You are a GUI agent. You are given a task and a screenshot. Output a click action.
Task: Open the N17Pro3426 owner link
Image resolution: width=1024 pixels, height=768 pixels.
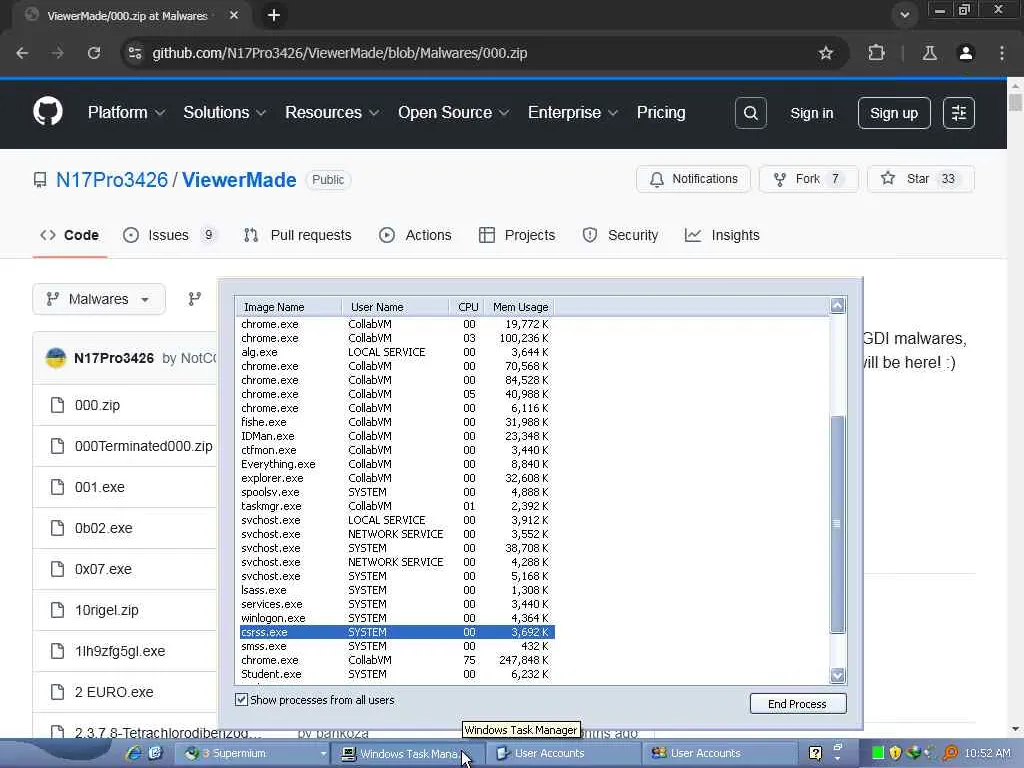[112, 180]
